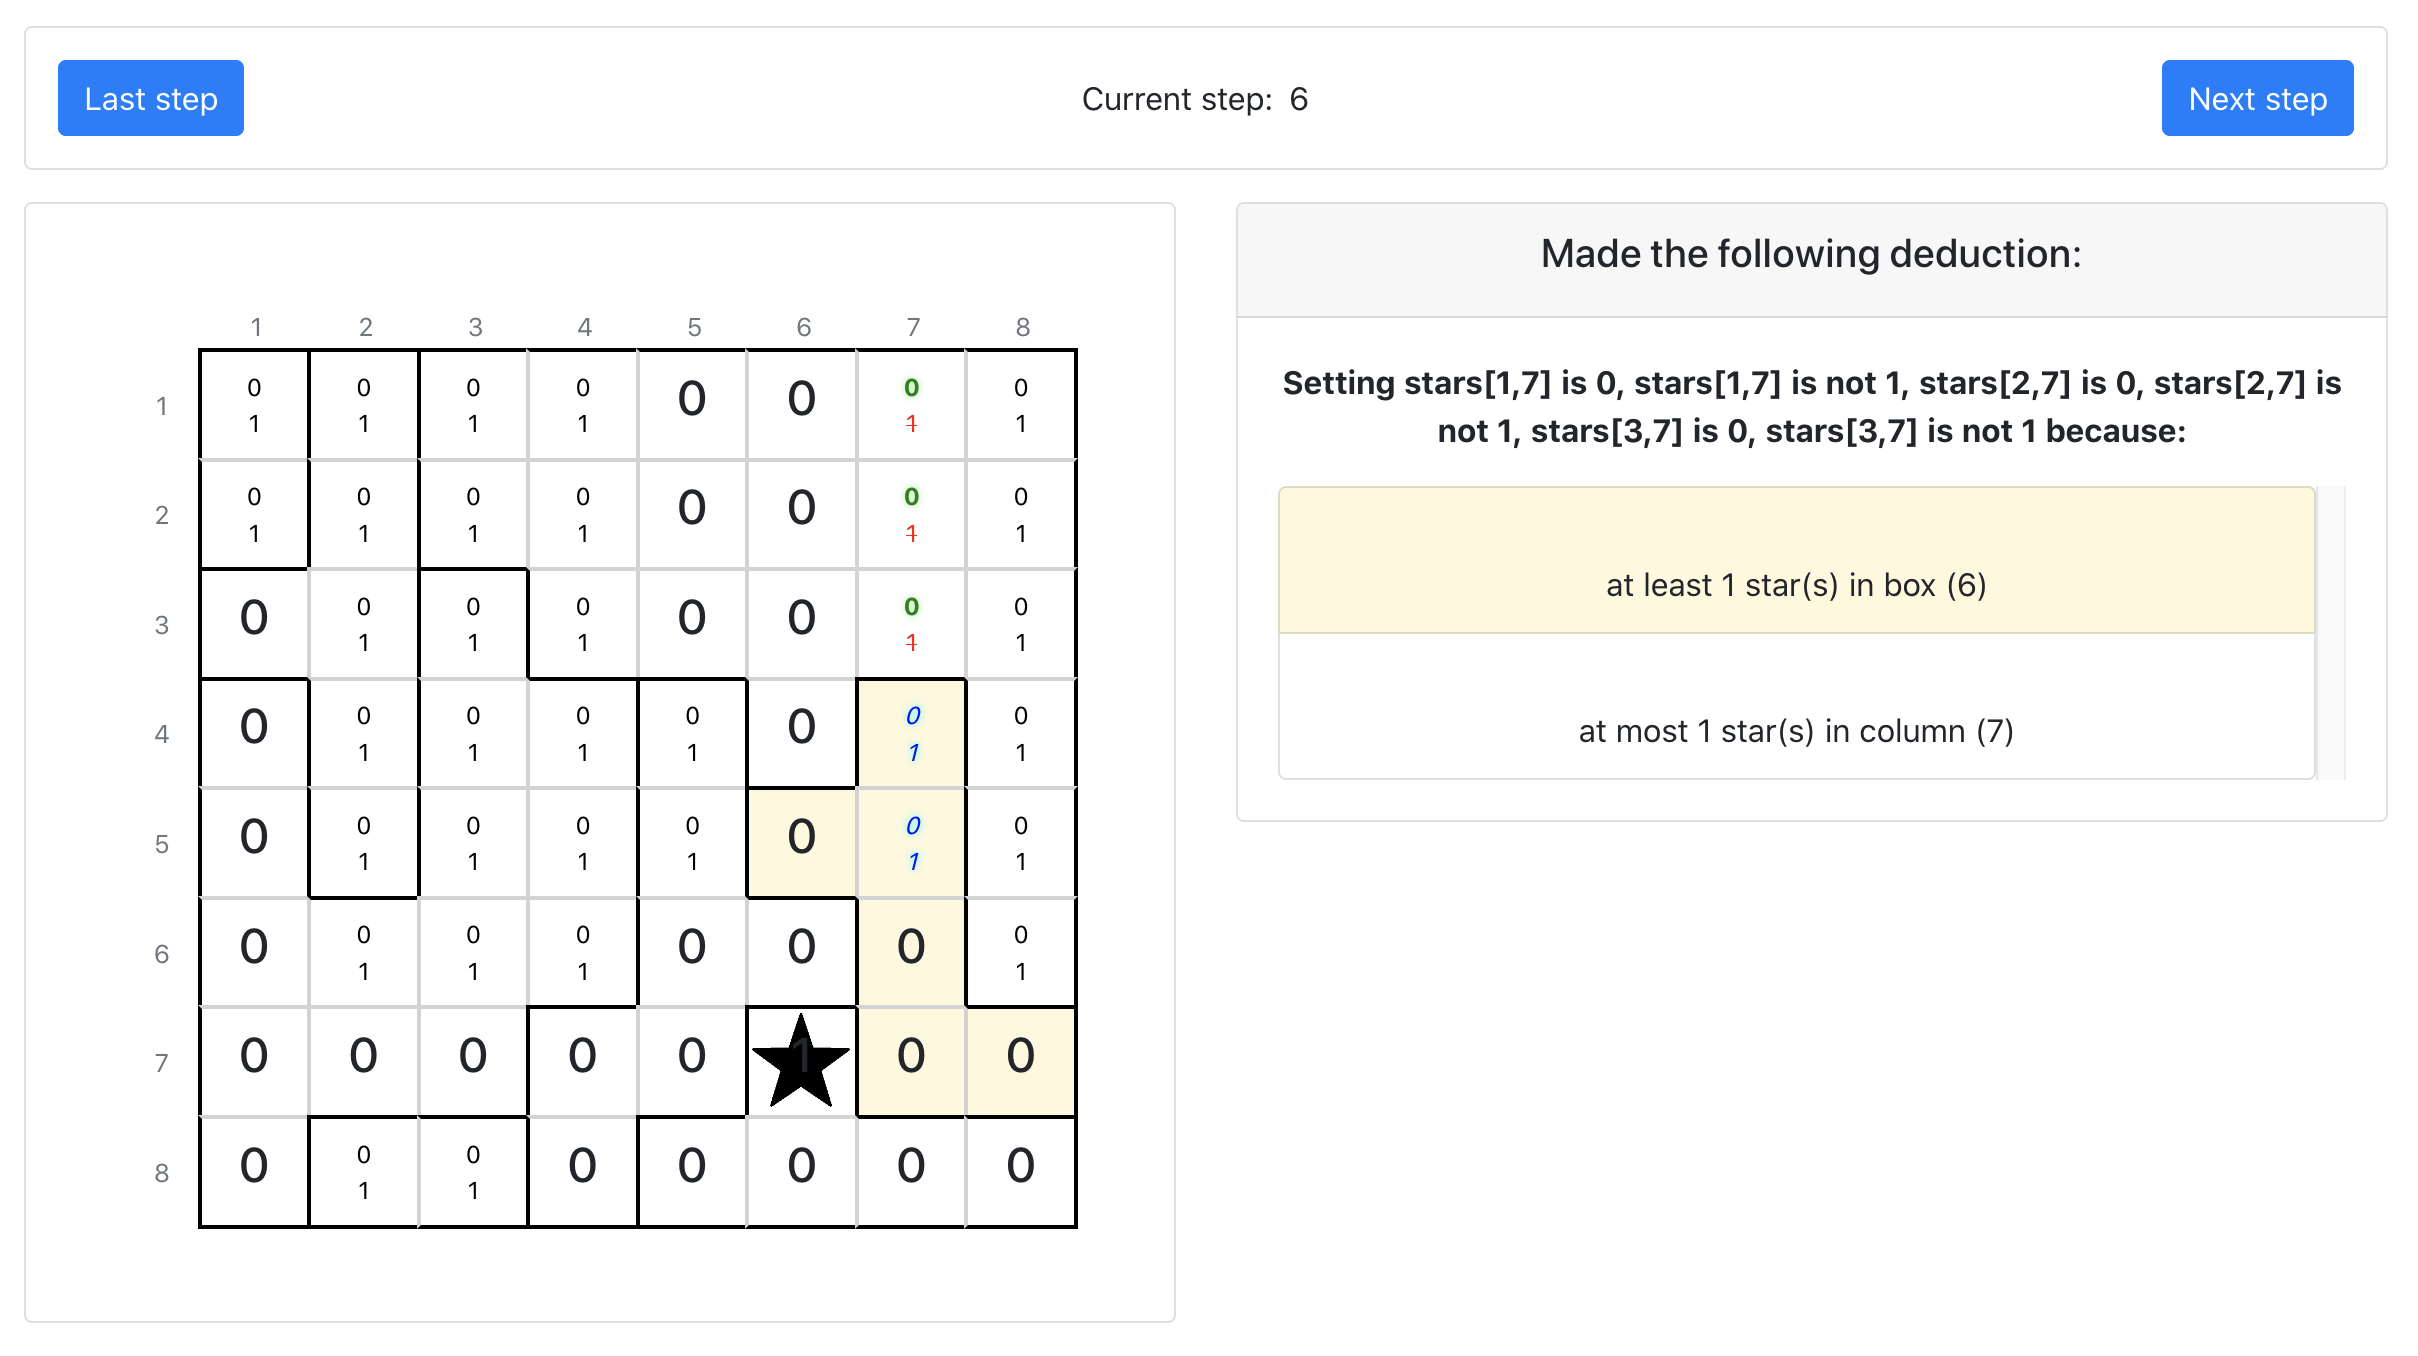Click the grid cell at row 1, column 7
The image size is (2418, 1356).
coord(911,405)
